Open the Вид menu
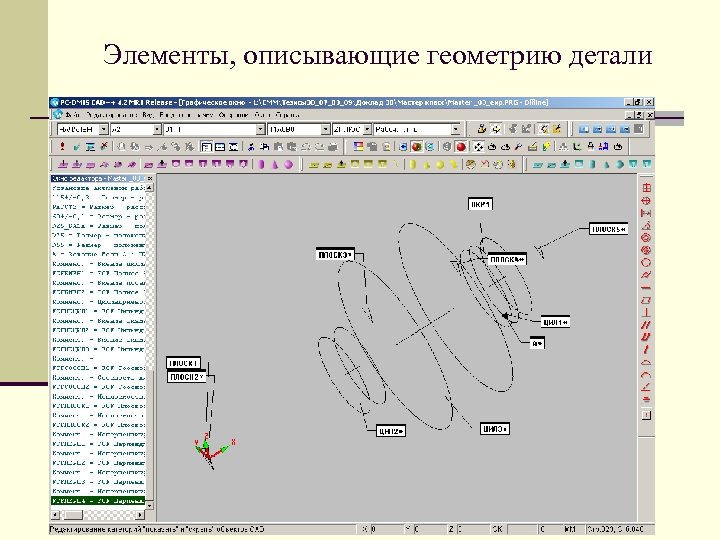This screenshot has width=720, height=540. tap(147, 115)
